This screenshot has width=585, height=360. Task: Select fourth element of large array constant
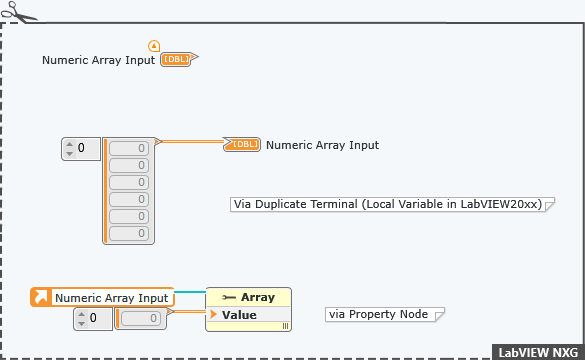click(x=129, y=199)
